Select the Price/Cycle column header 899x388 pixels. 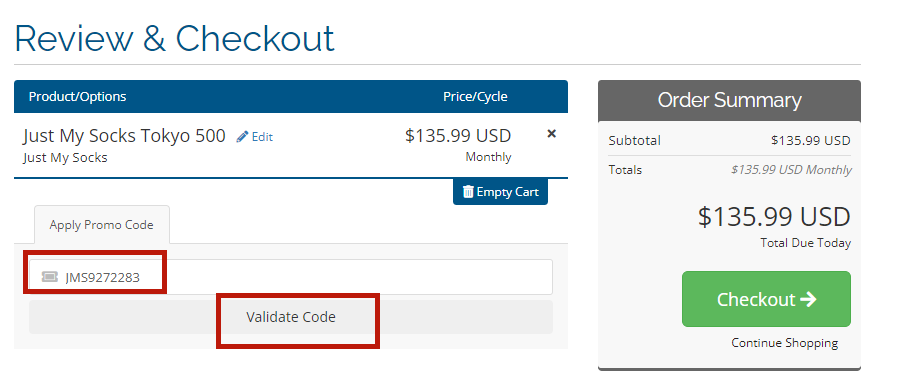tap(475, 96)
